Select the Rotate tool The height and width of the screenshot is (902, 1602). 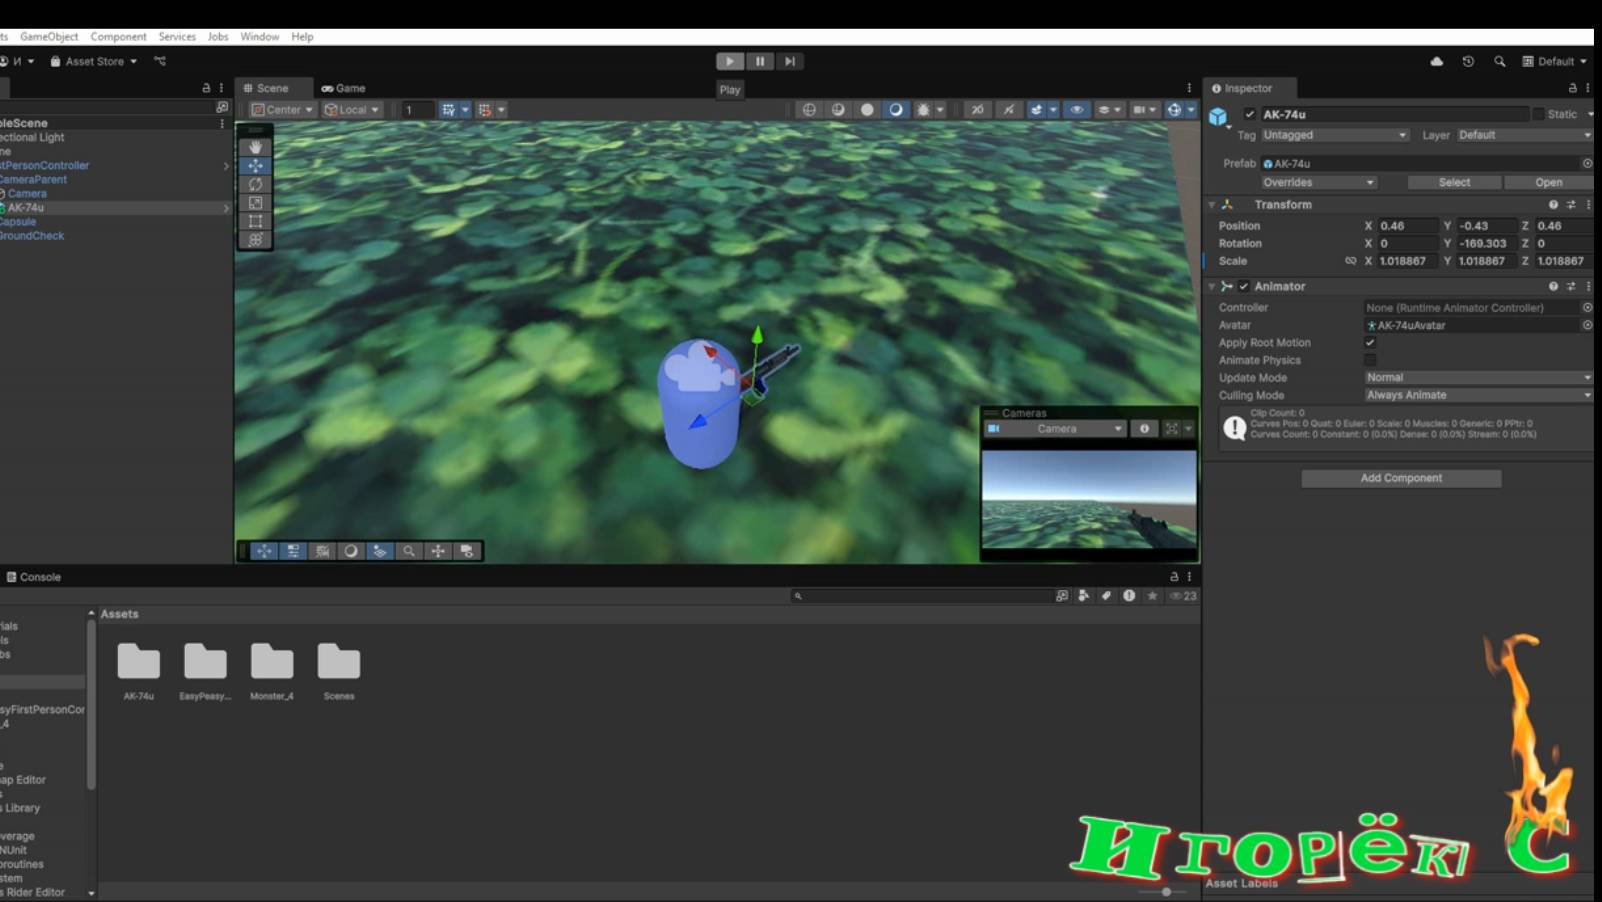(256, 184)
